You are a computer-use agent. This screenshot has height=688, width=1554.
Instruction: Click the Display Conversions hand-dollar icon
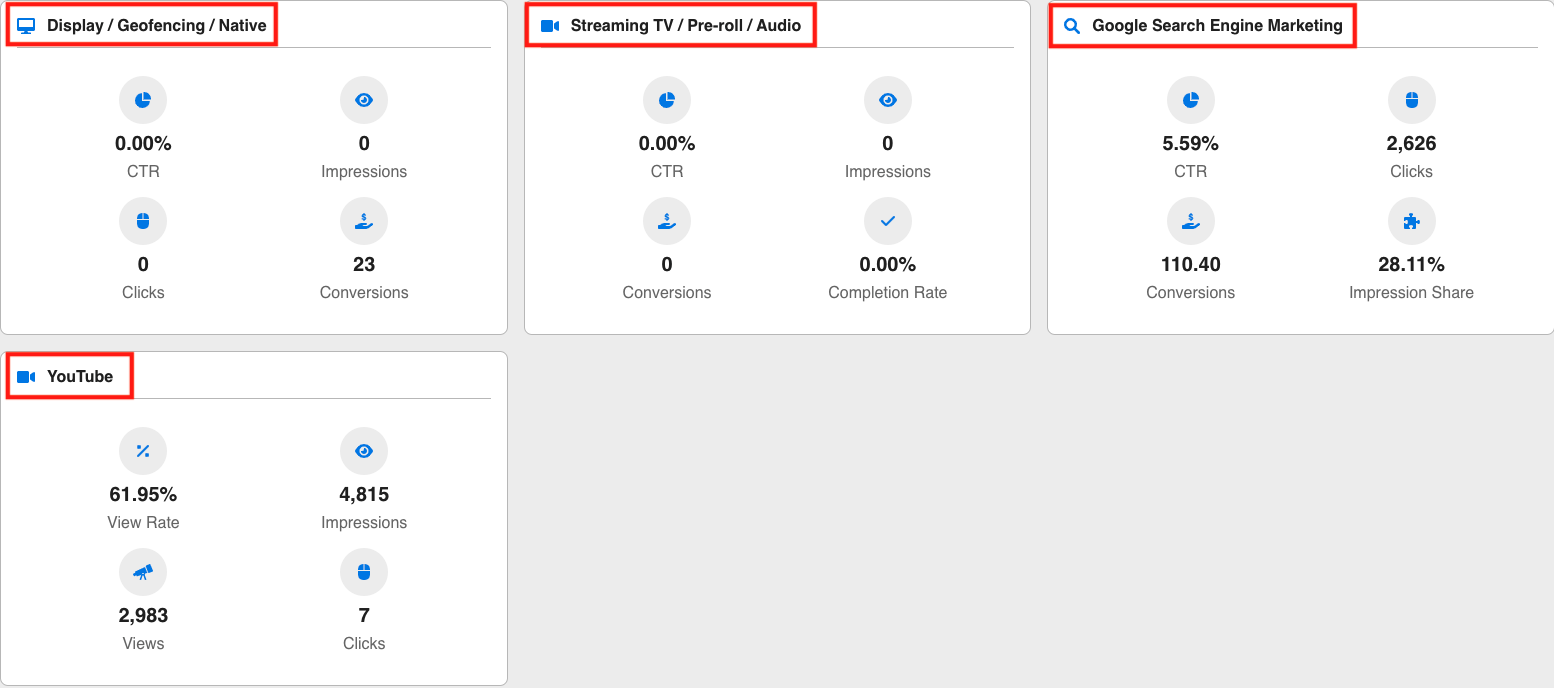click(x=364, y=221)
